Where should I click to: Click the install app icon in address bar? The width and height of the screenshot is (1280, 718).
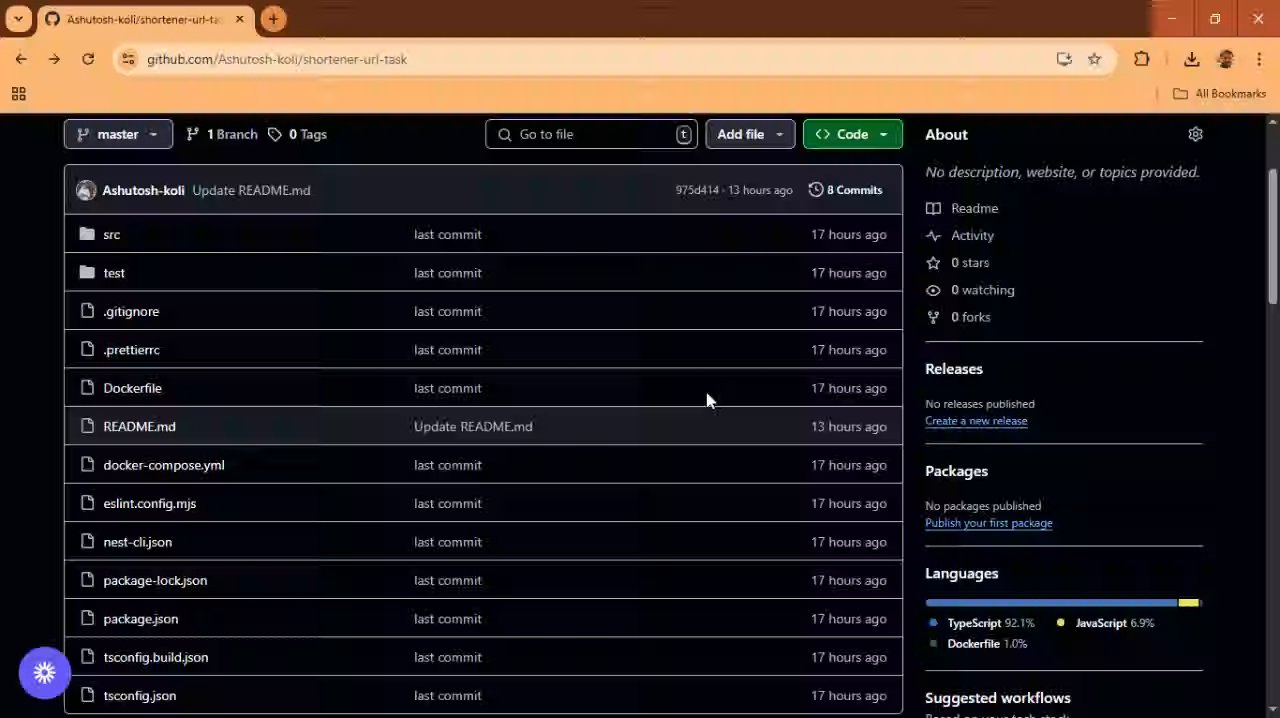pos(1064,59)
